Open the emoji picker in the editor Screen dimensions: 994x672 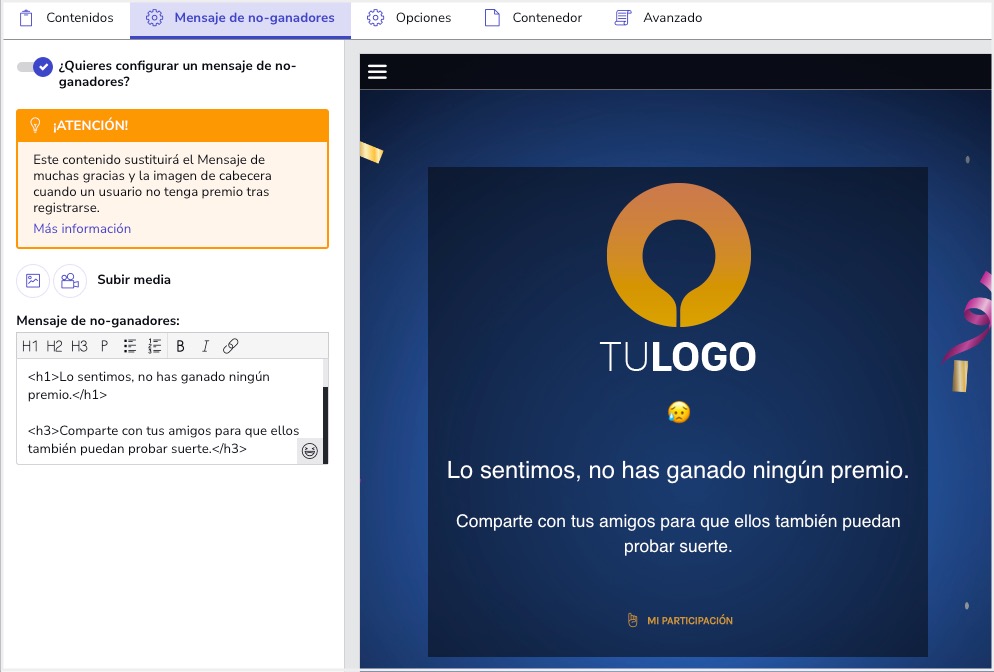point(310,451)
